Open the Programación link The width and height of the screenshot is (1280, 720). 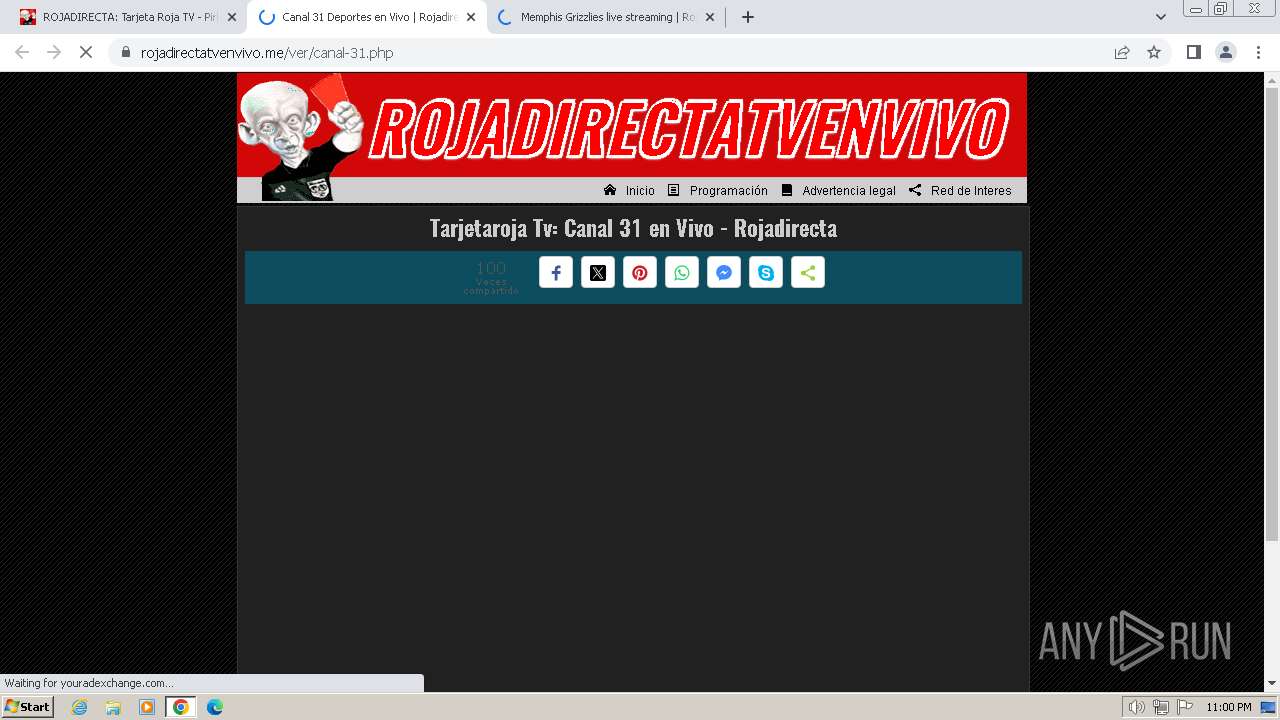[718, 190]
